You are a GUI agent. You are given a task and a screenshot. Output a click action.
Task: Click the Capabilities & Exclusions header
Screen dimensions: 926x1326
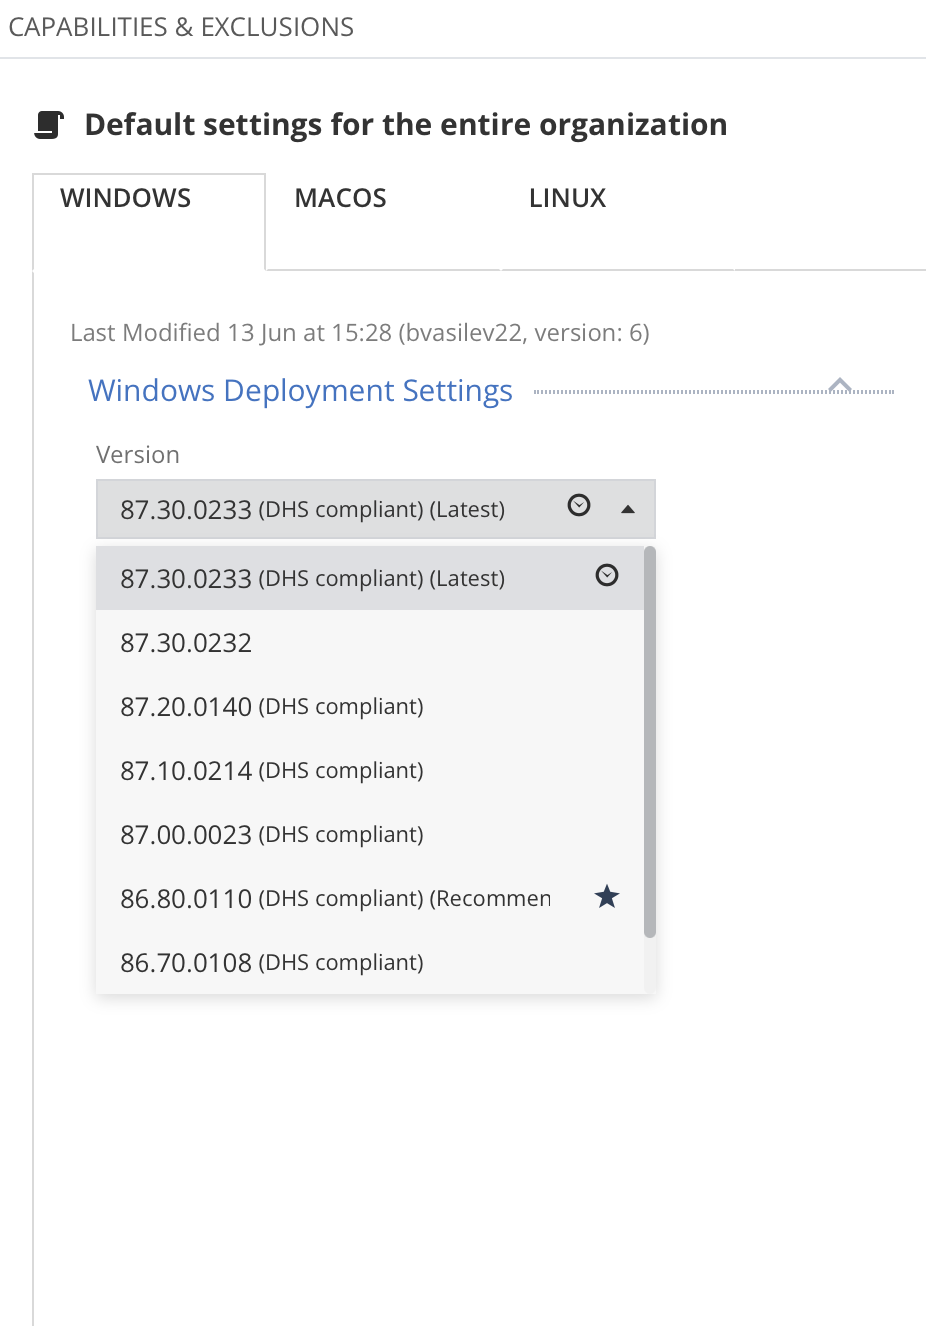pos(181,27)
